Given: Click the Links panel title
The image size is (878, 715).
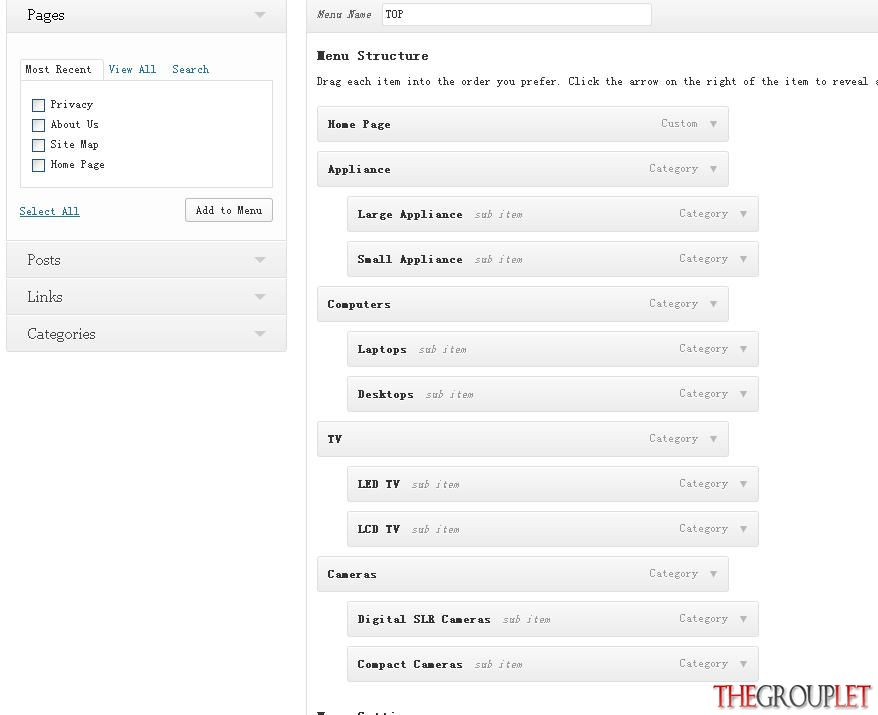Looking at the screenshot, I should pos(45,297).
